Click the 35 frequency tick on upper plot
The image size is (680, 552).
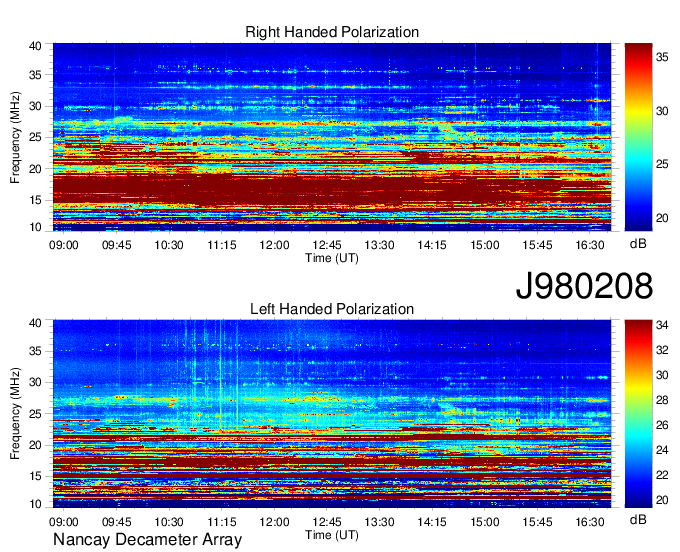tap(36, 75)
